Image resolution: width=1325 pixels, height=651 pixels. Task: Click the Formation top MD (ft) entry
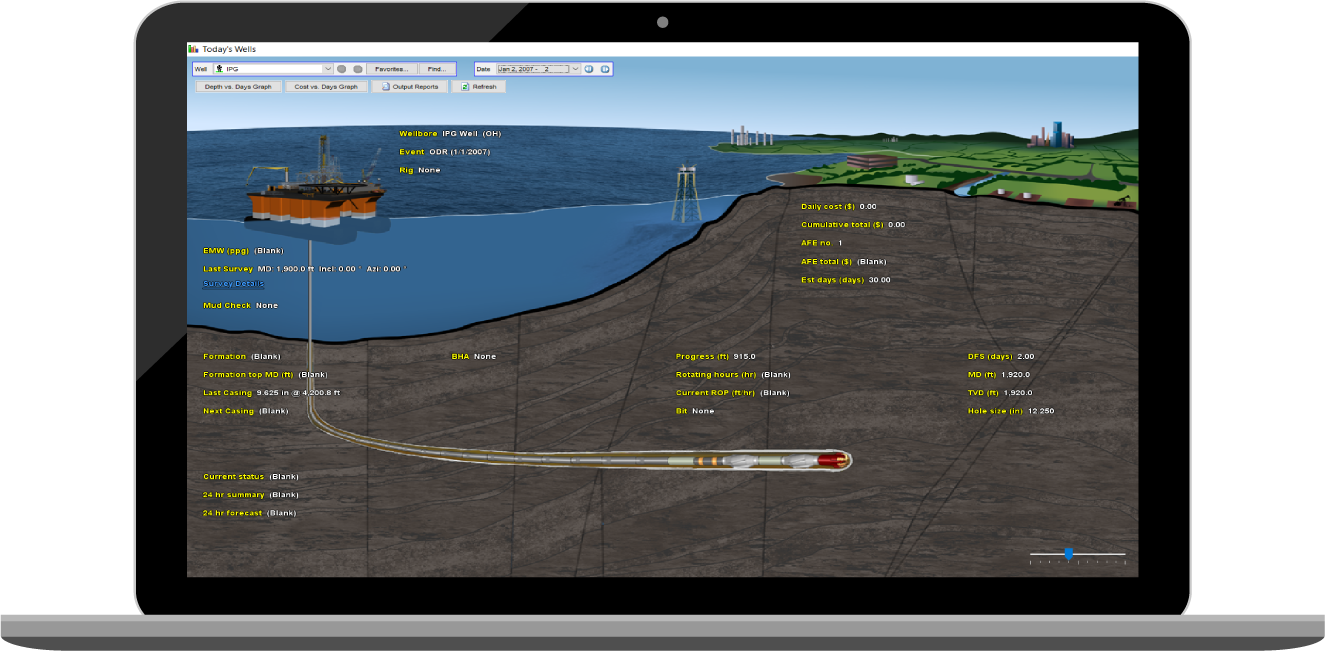pyautogui.click(x=265, y=375)
